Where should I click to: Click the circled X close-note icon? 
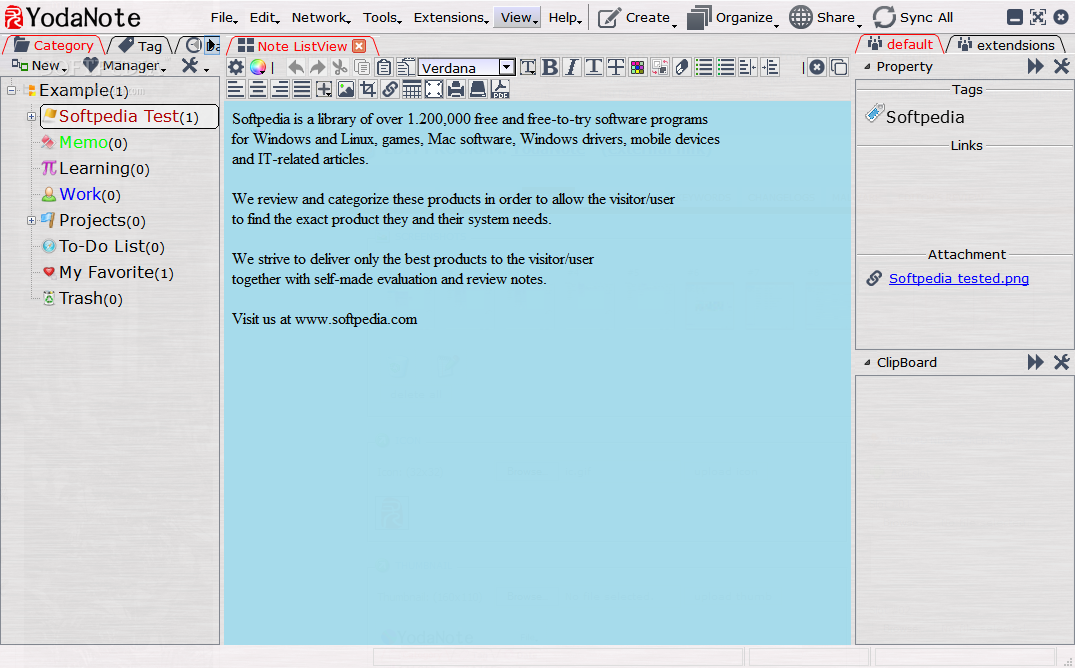[817, 67]
